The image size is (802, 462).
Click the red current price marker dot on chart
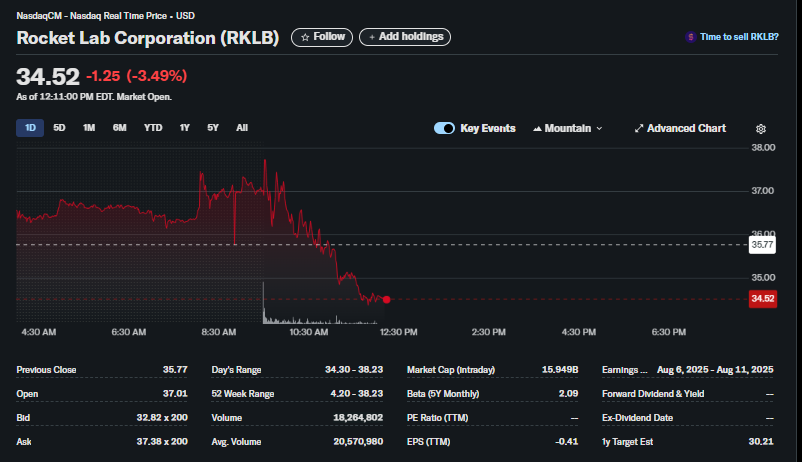pyautogui.click(x=387, y=299)
